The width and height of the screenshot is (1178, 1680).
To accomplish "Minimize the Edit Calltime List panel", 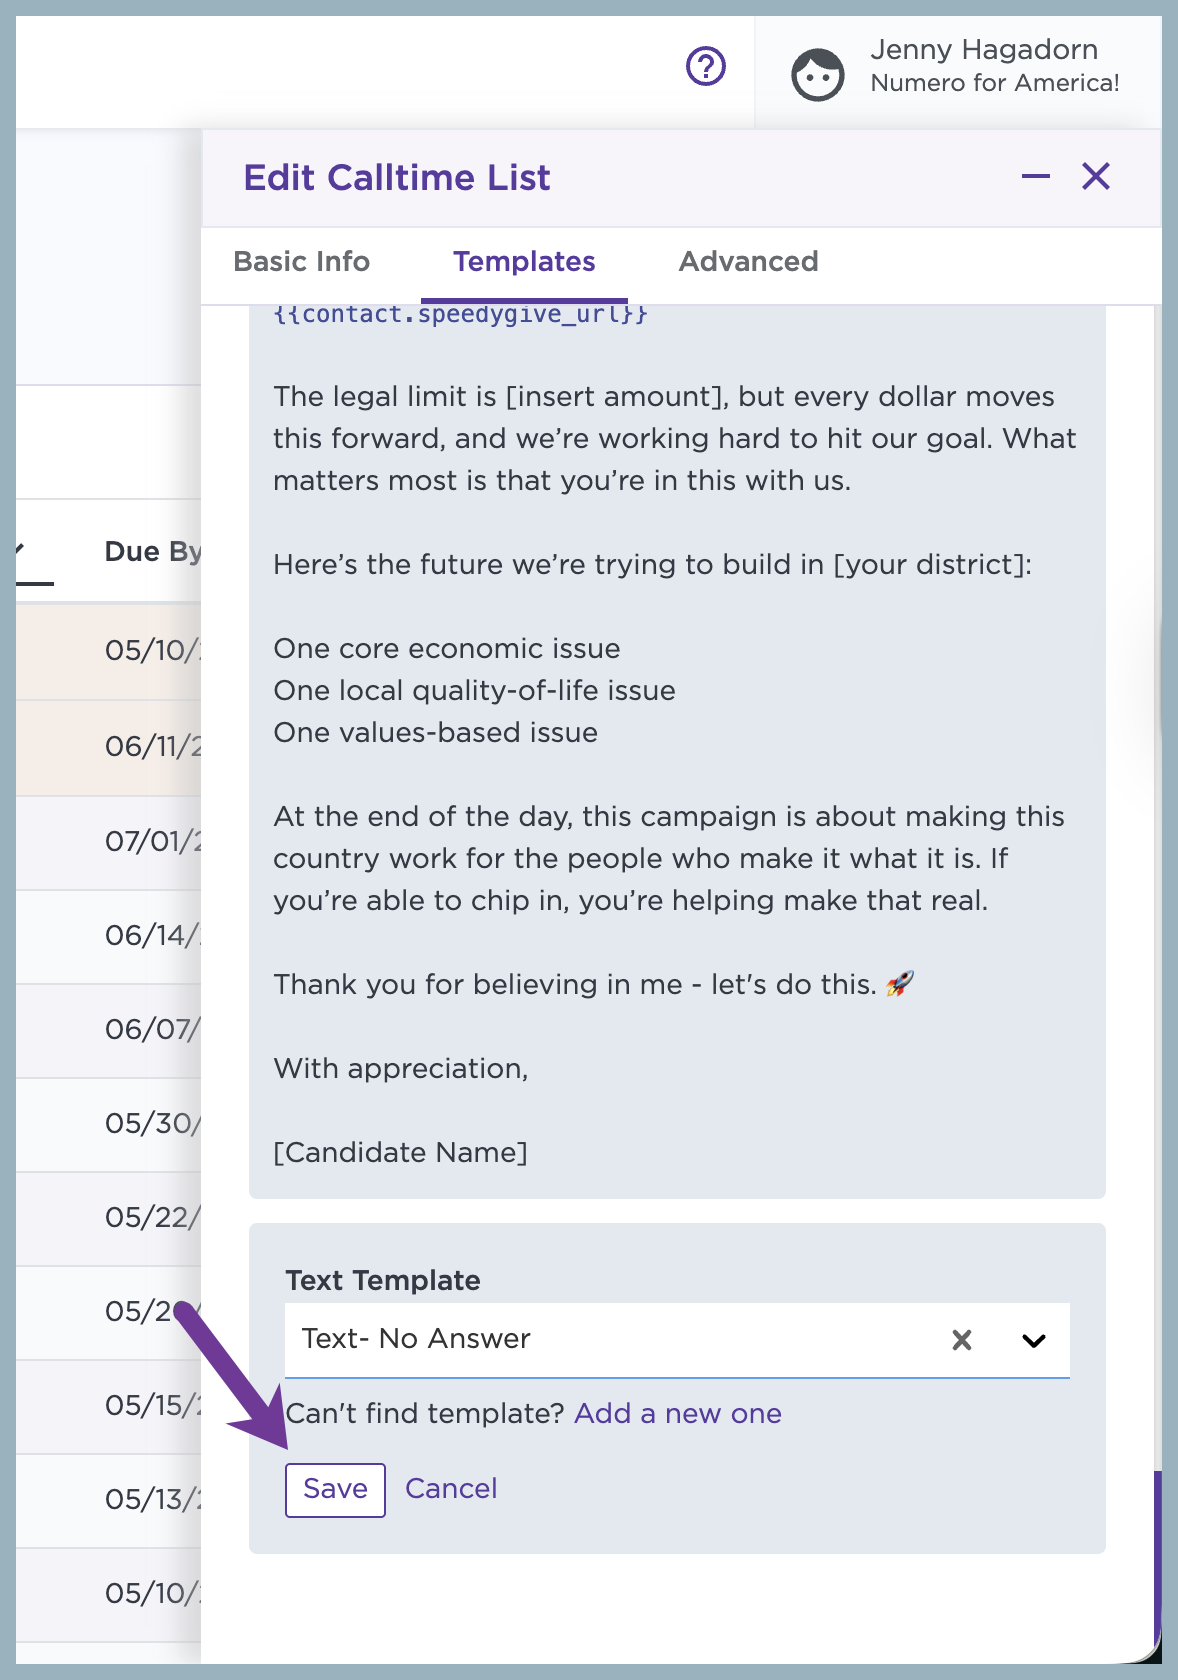I will [1036, 177].
